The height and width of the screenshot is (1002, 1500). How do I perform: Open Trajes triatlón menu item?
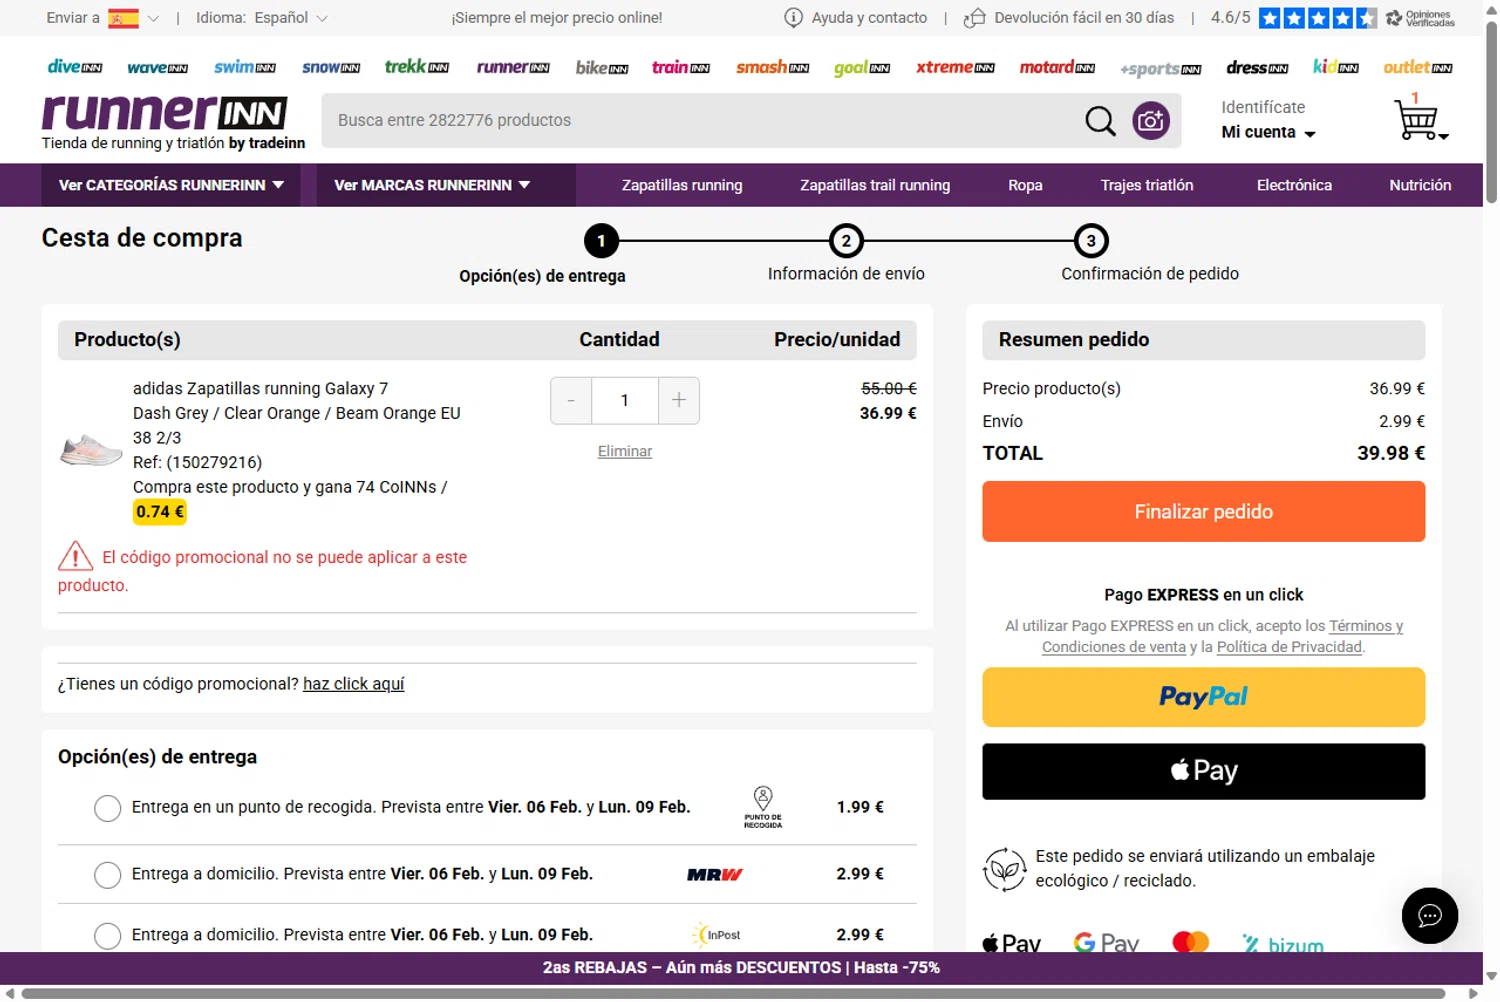(x=1147, y=185)
